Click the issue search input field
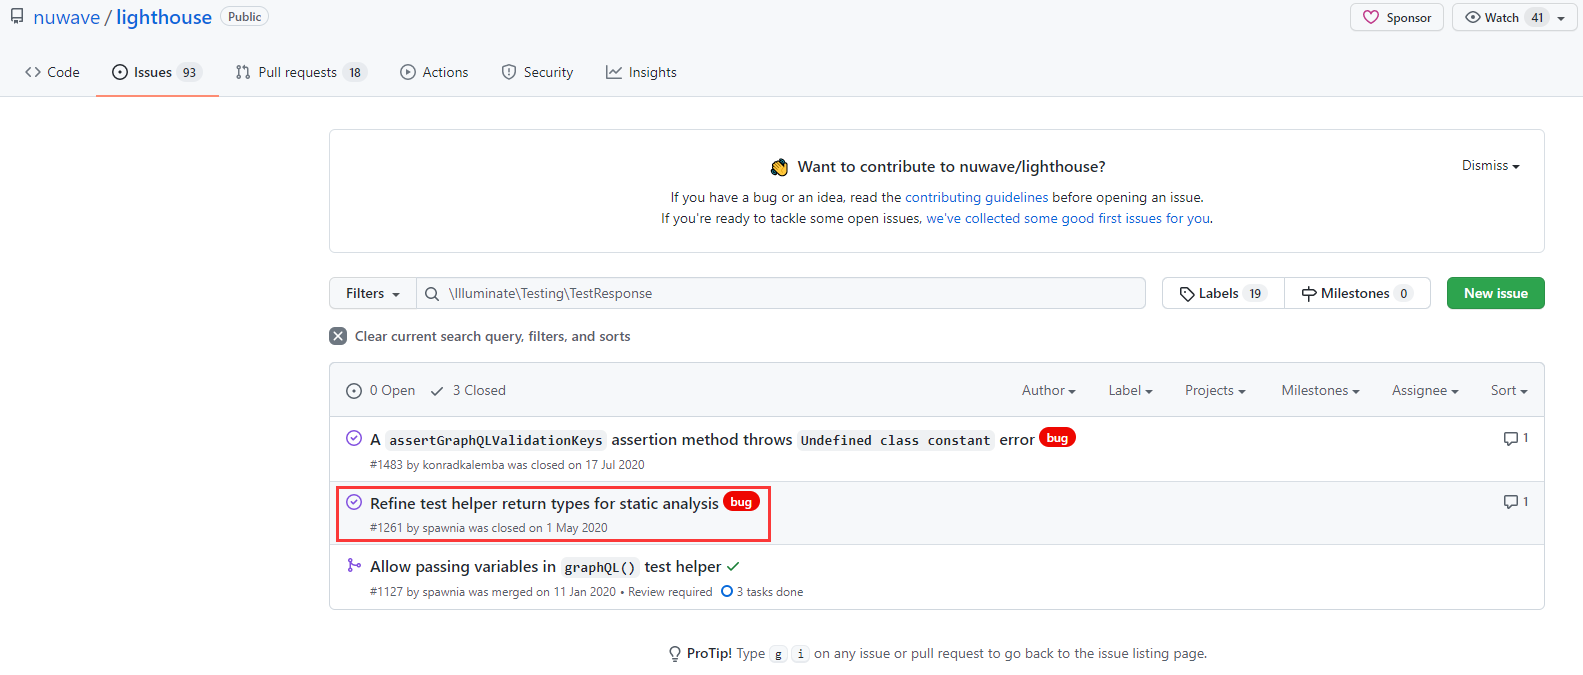 (790, 294)
